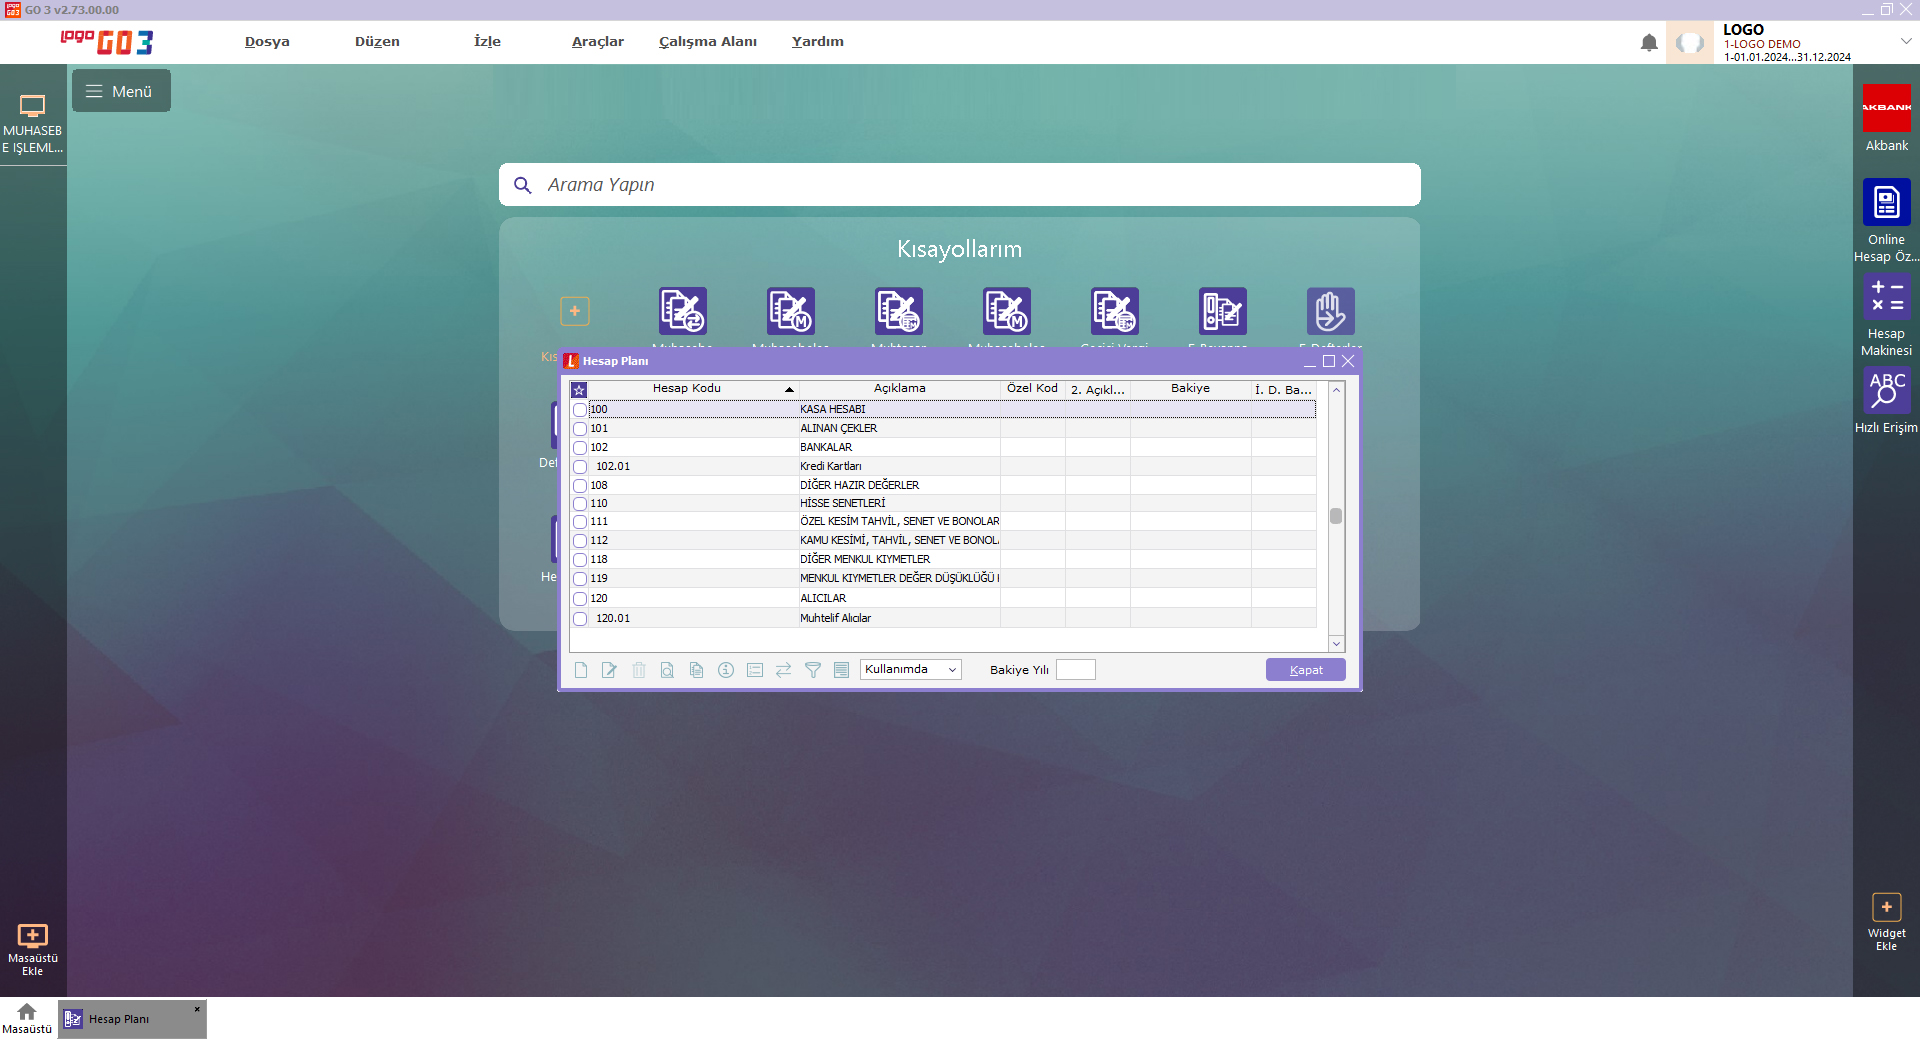
Task: Open the Dosya menu
Action: [267, 42]
